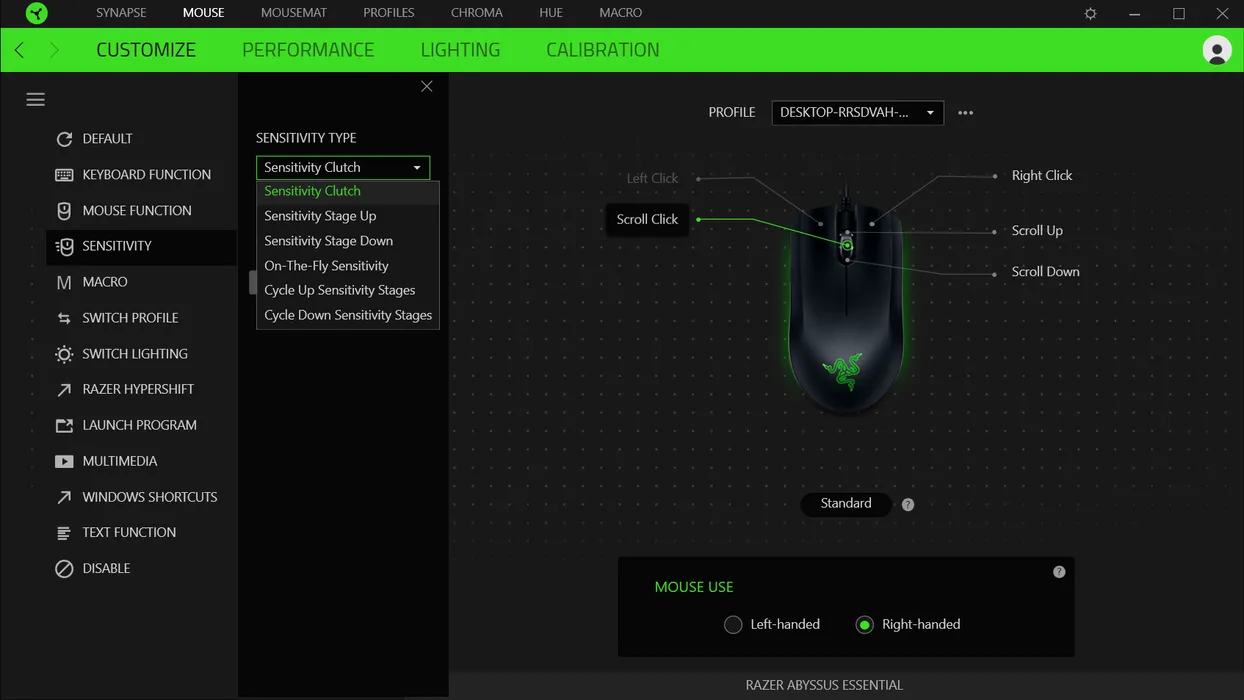Collapse sidebar with hamburger menu

tap(36, 99)
